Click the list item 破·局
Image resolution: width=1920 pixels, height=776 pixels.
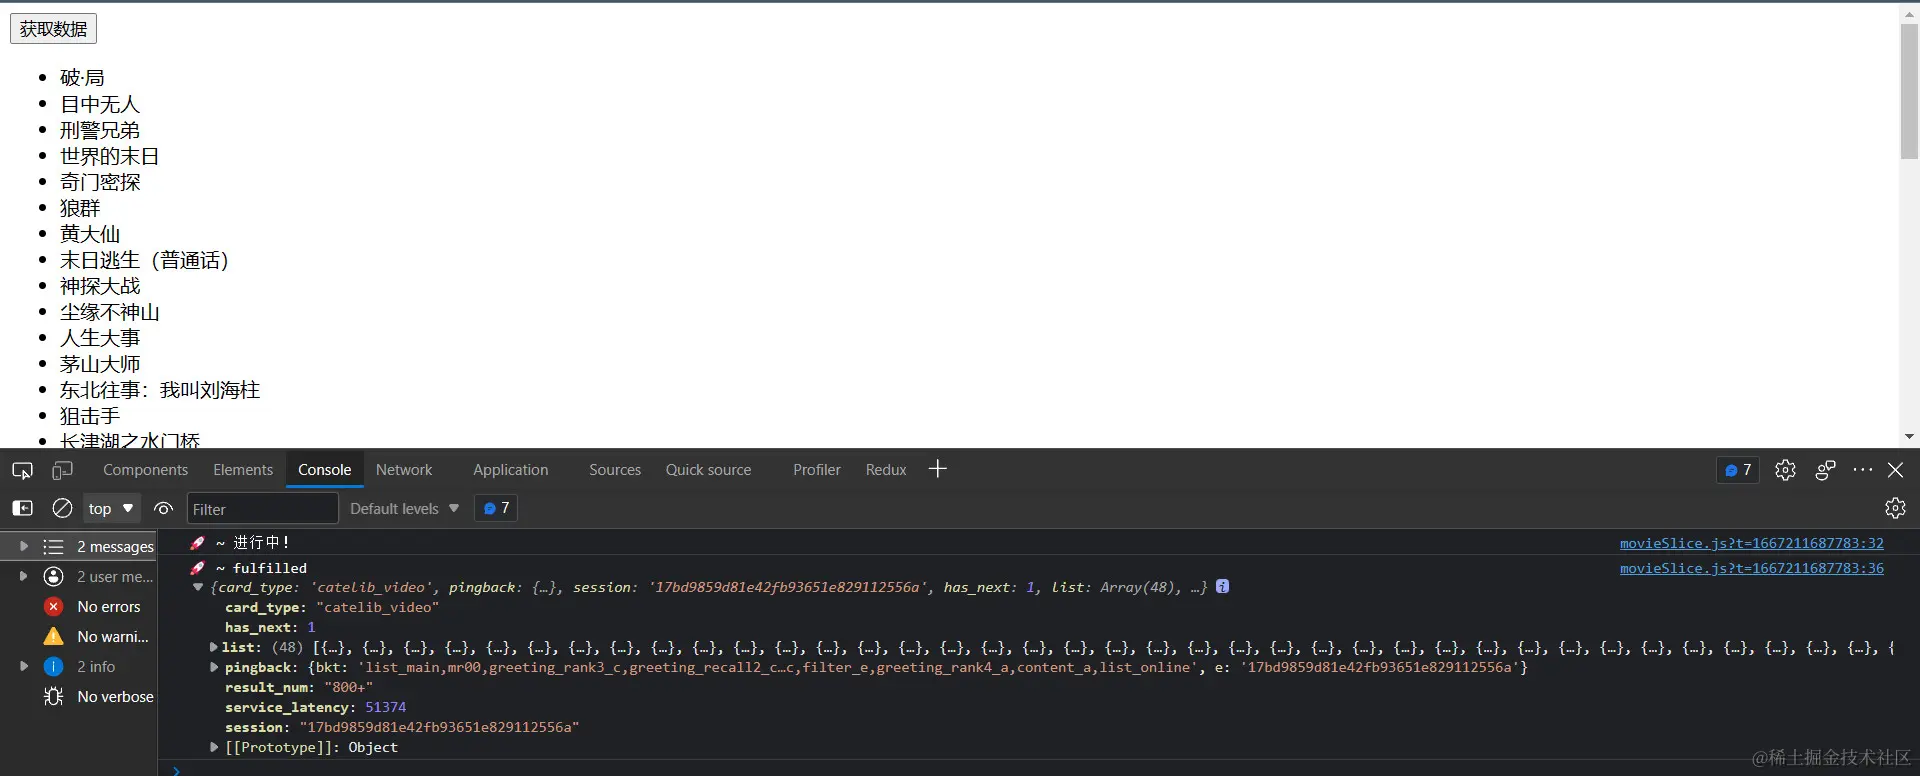click(82, 78)
